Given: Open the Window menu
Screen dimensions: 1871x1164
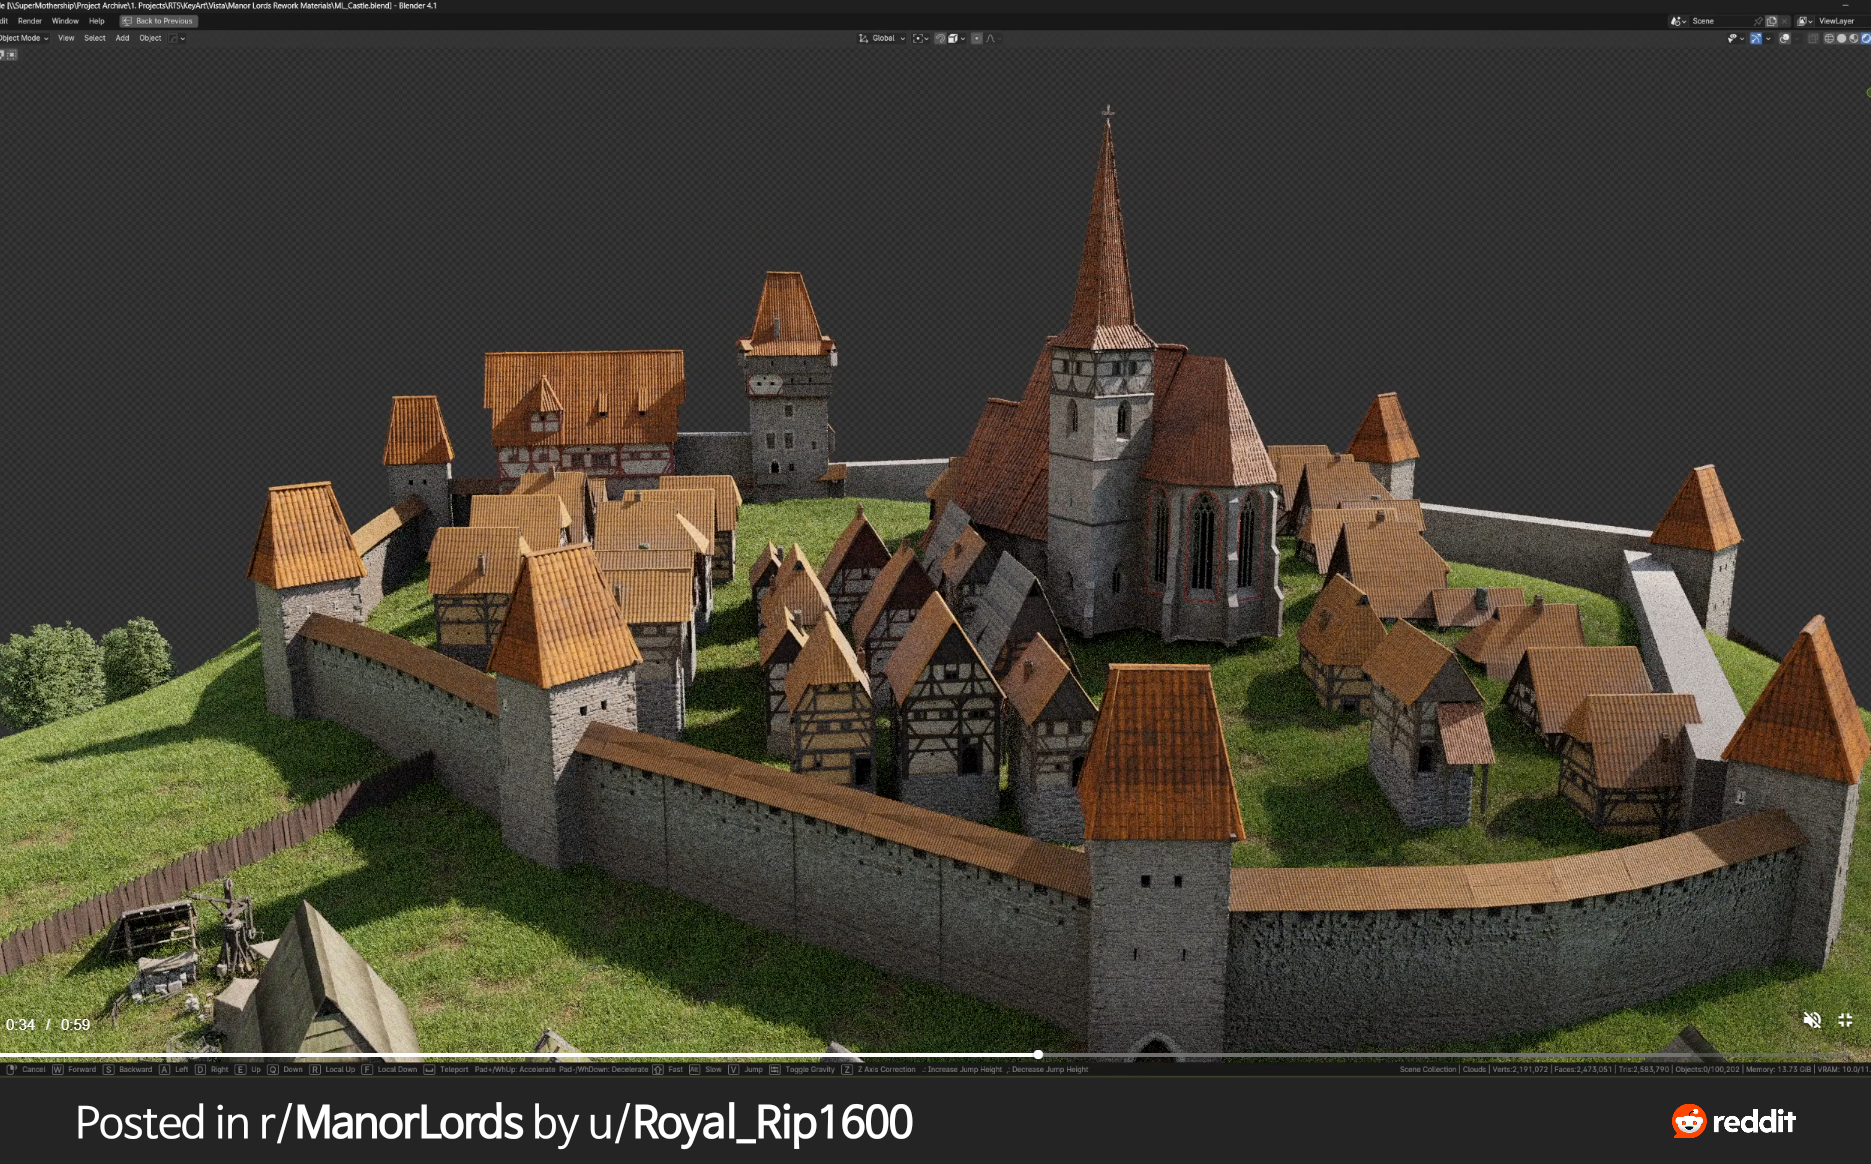Looking at the screenshot, I should coord(65,21).
